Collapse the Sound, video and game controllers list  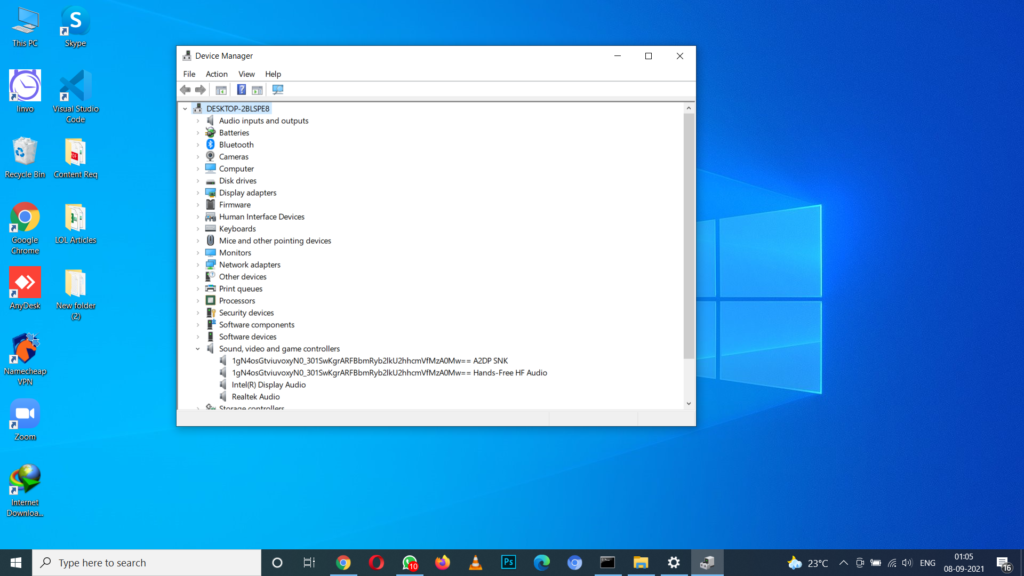(196, 348)
